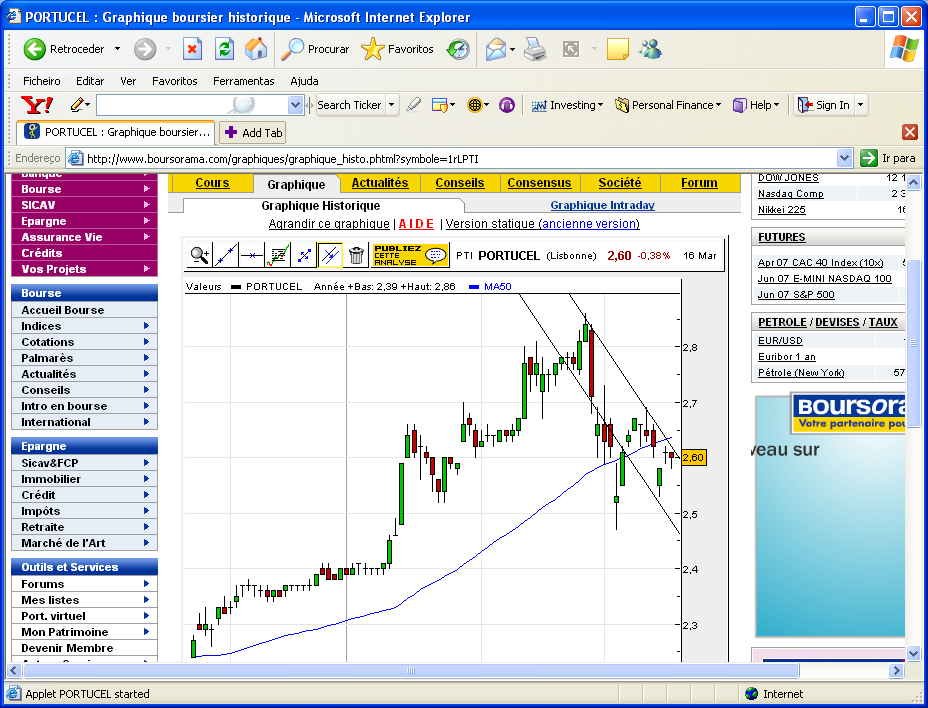
Task: Open the address bar URL dropdown
Action: click(843, 158)
